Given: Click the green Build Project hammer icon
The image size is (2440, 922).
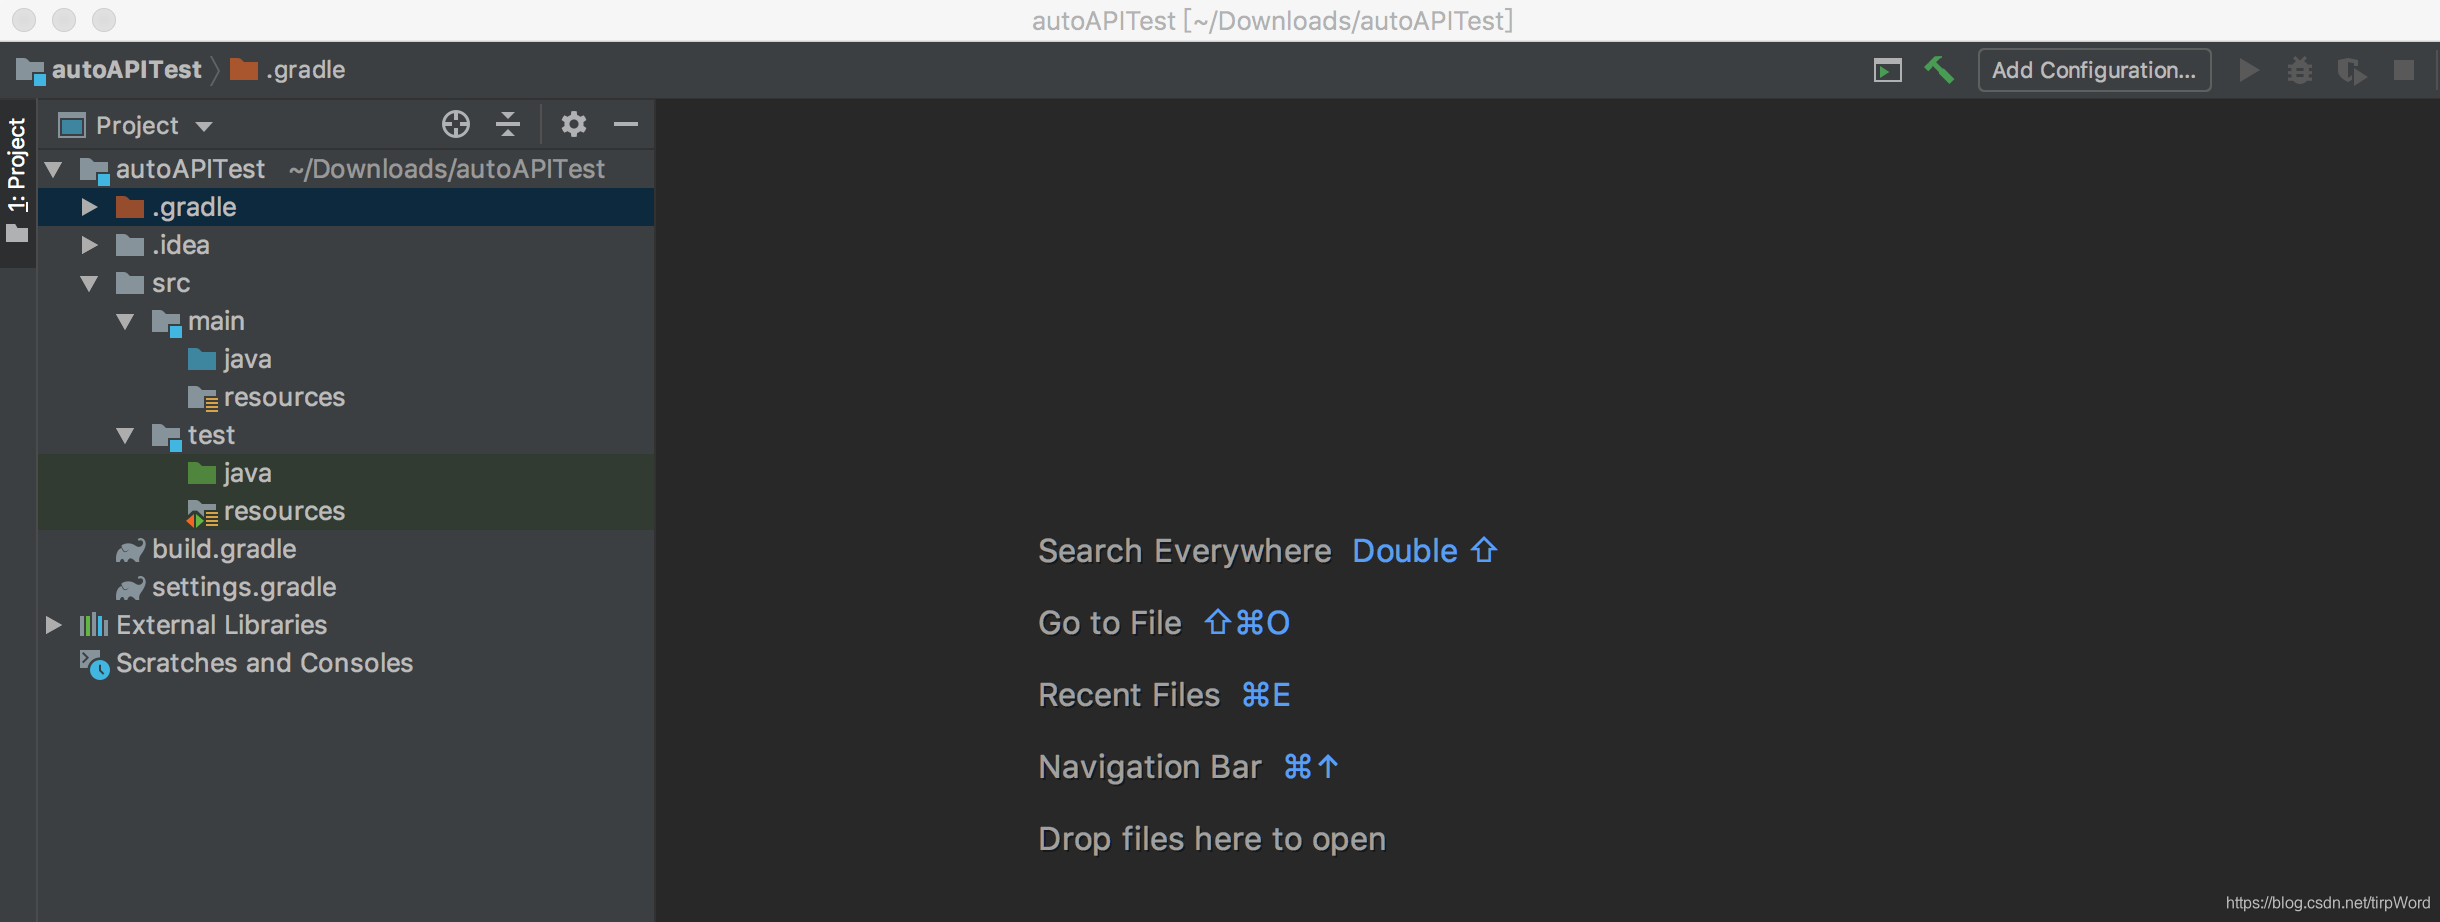Looking at the screenshot, I should click(x=1939, y=70).
